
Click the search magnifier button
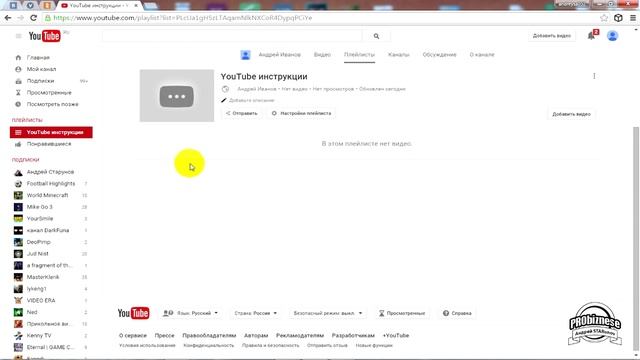pos(376,36)
